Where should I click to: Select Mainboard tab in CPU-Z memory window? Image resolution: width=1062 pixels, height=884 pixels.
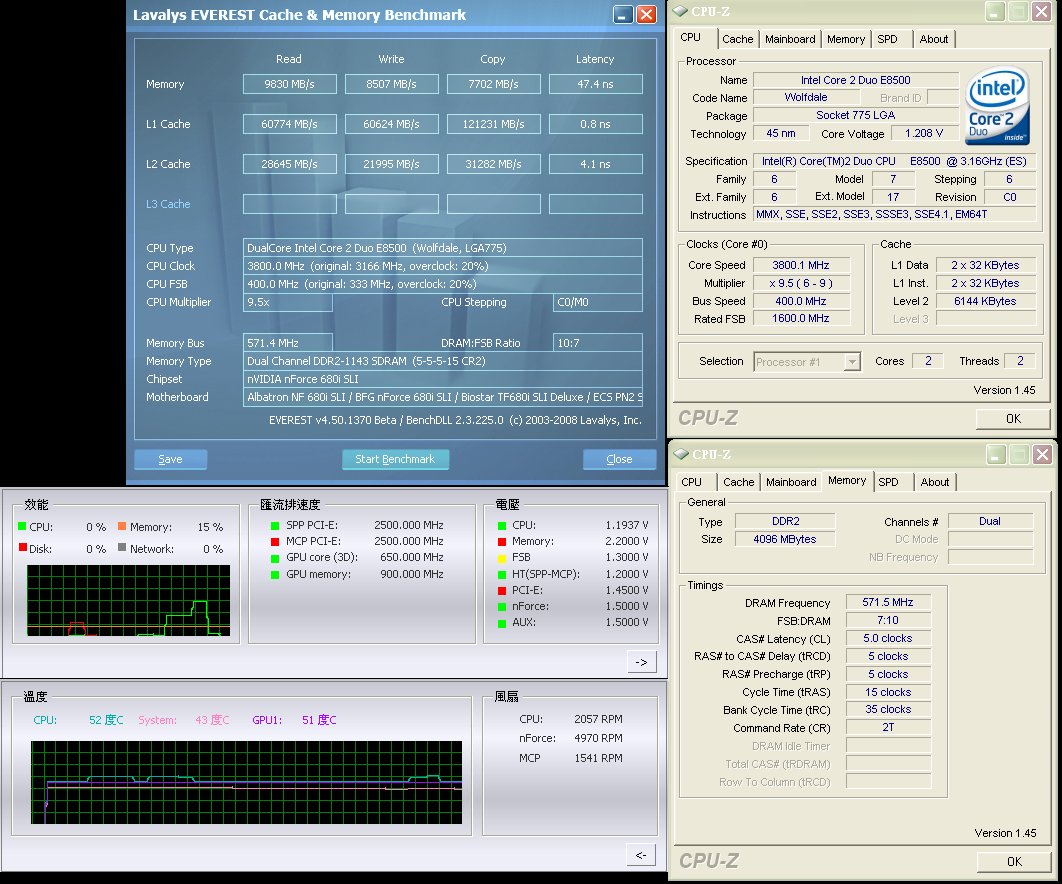pyautogui.click(x=791, y=482)
